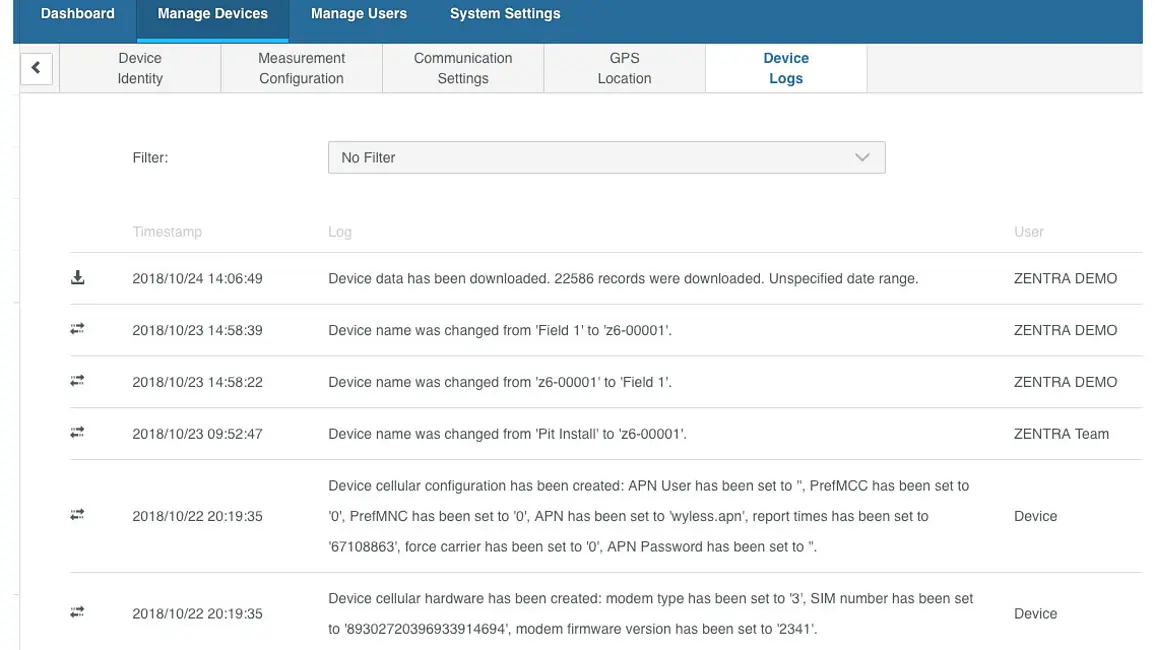Image resolution: width=1155 pixels, height=650 pixels.
Task: Click log 'Field 1' to 'z6-00001' entry
Action: (x=500, y=330)
